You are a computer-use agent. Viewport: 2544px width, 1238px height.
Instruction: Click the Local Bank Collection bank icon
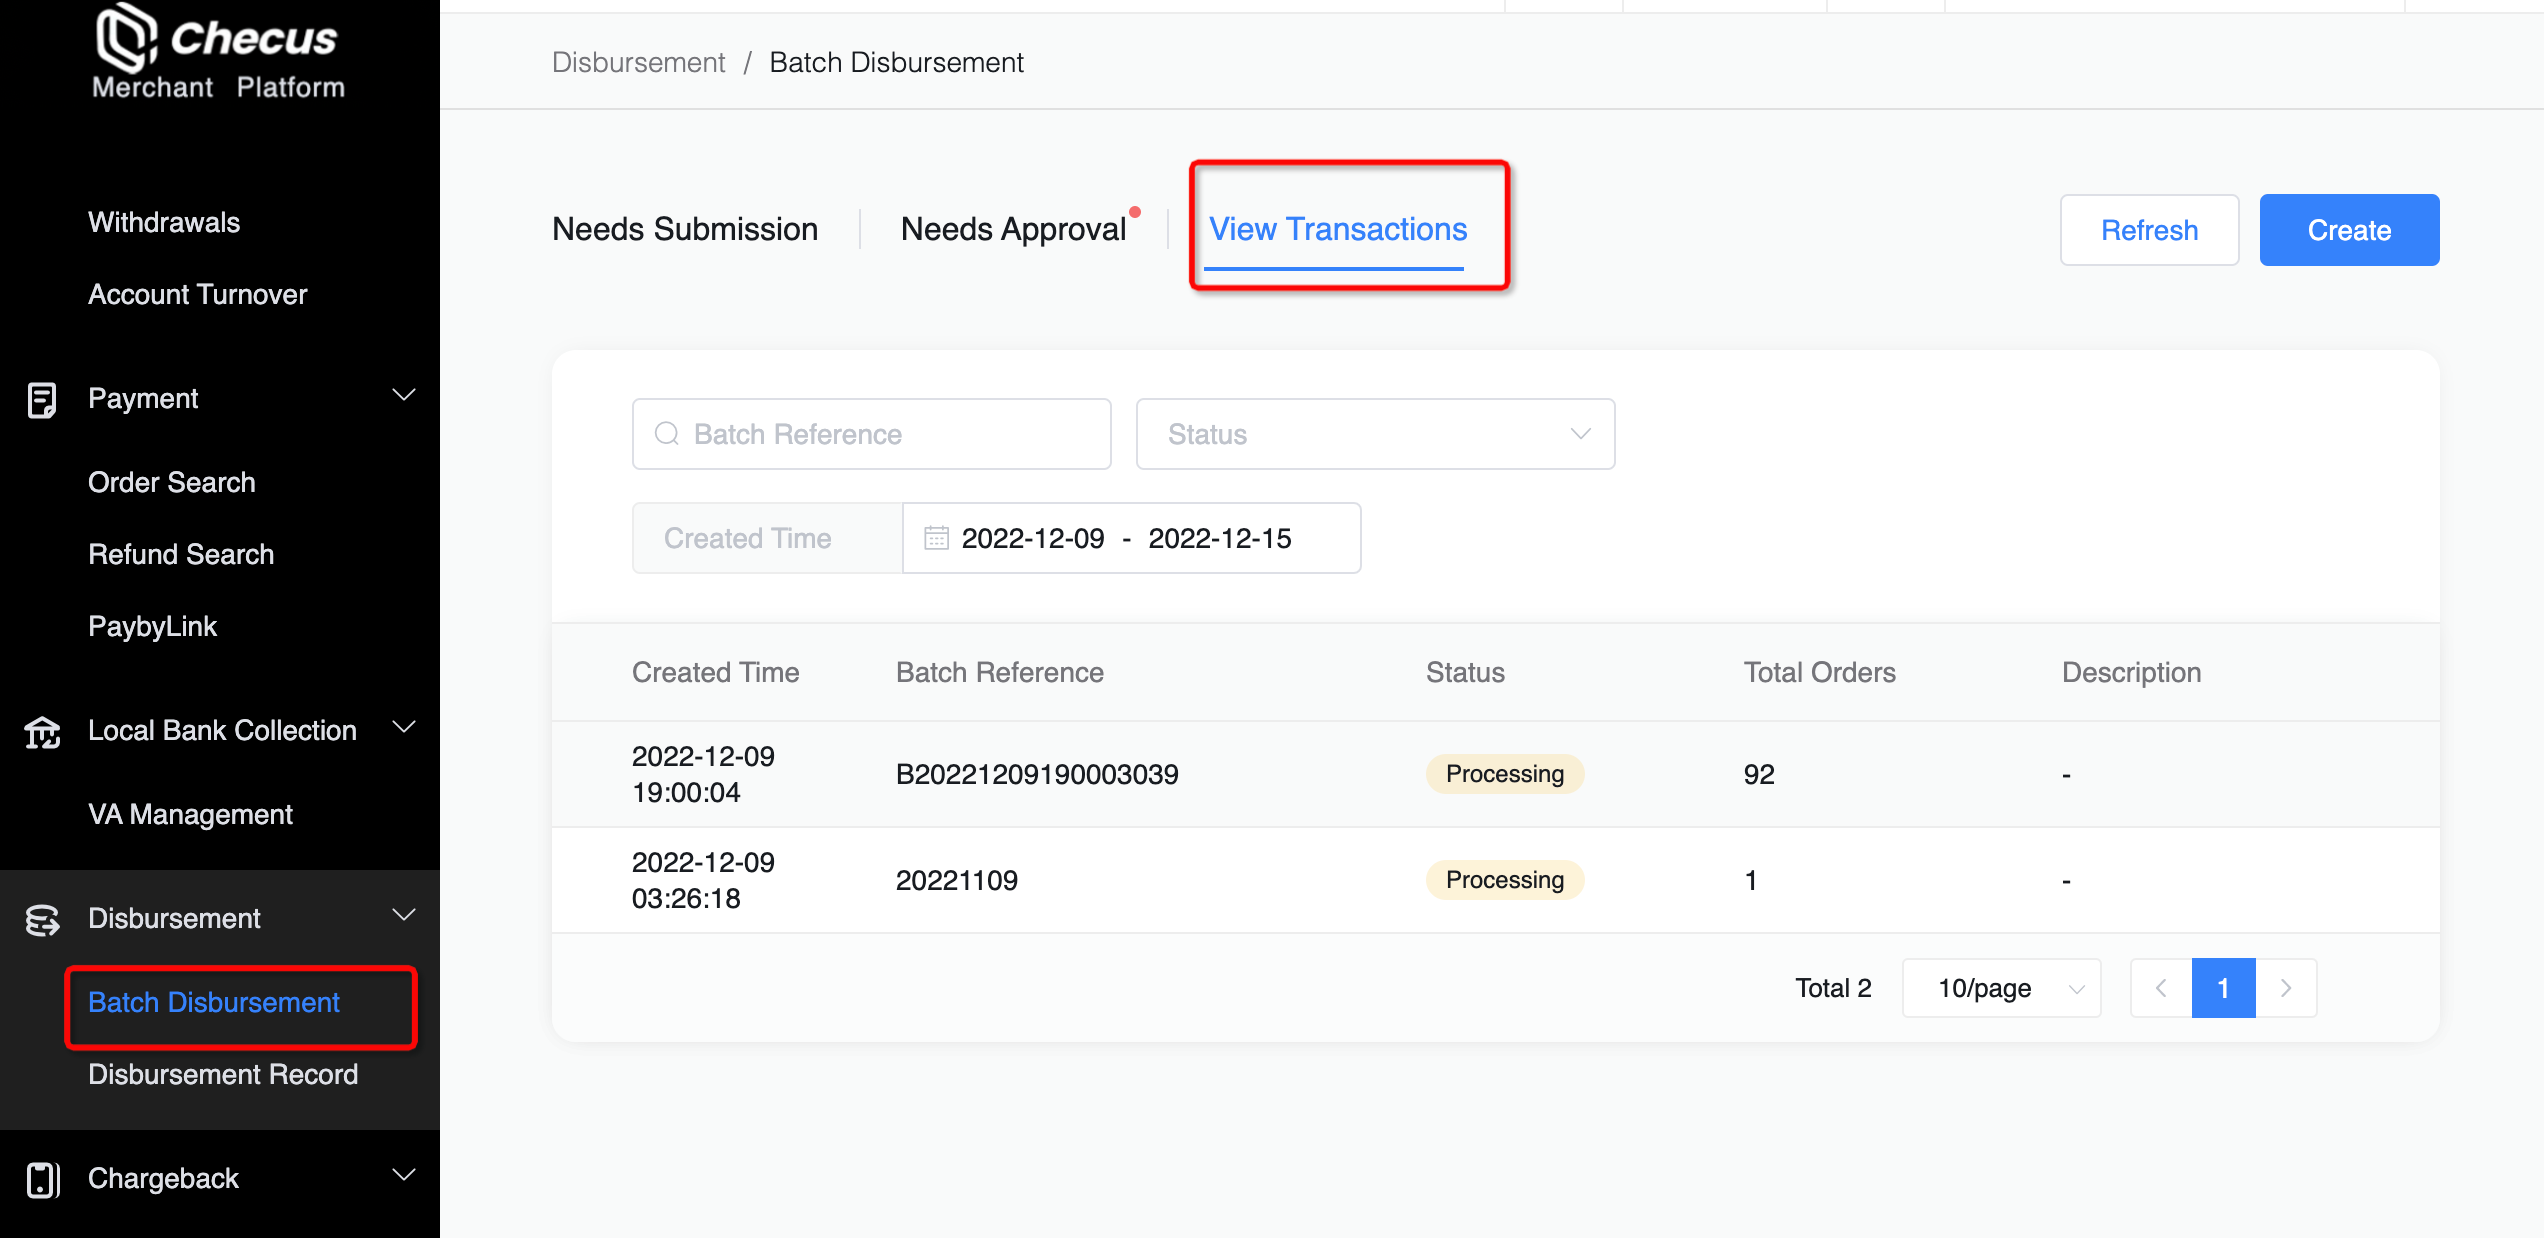42,732
